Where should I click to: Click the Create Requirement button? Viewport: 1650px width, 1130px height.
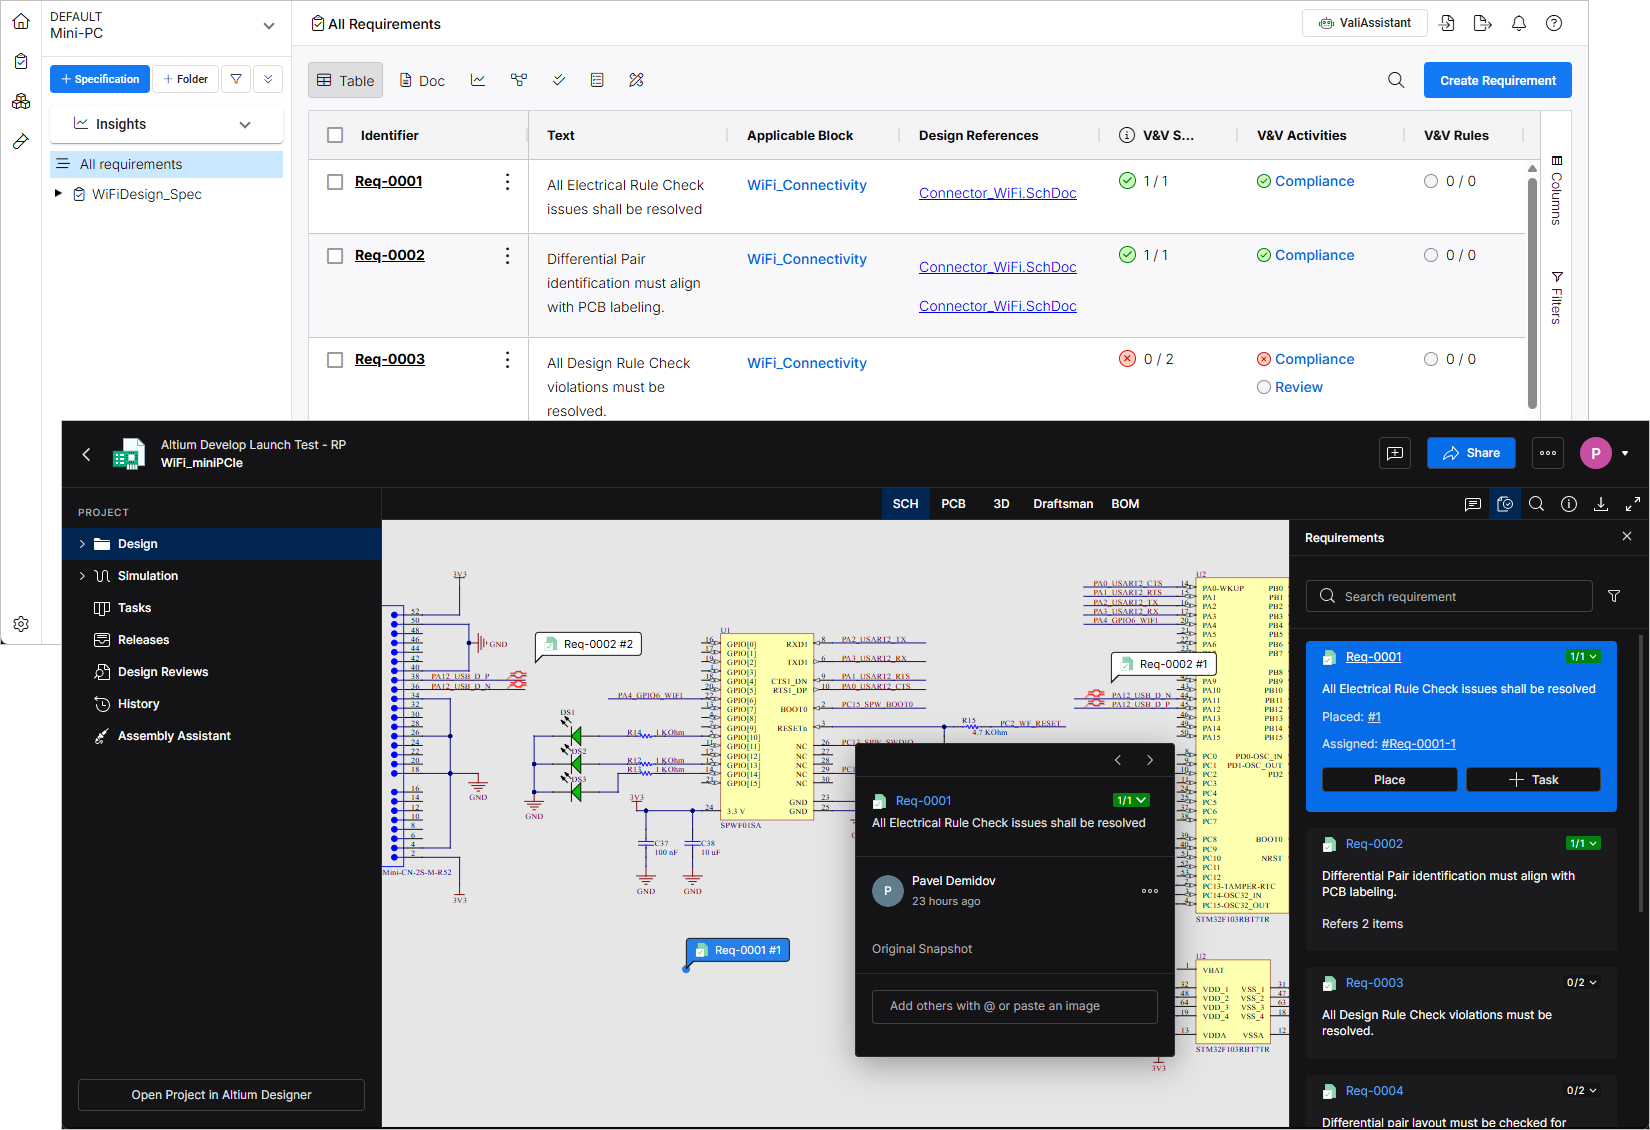(1498, 80)
